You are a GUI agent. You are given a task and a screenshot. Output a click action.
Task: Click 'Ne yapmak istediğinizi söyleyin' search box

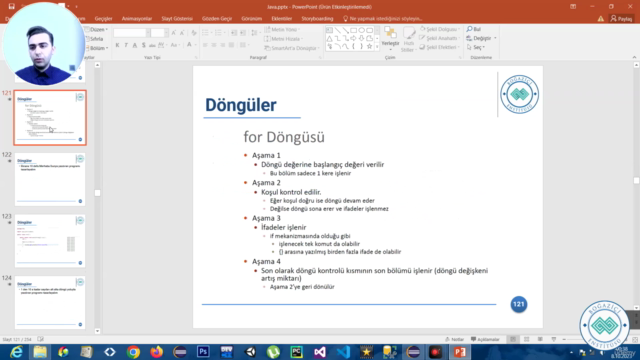click(382, 19)
